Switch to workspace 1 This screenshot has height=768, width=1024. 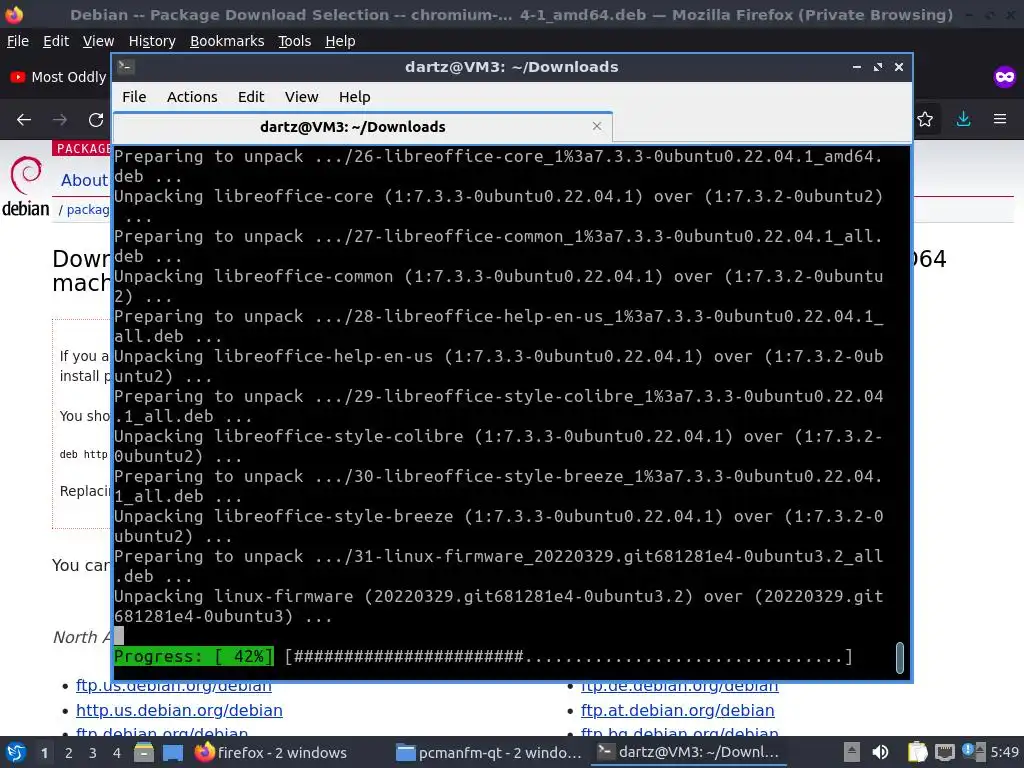[44, 753]
